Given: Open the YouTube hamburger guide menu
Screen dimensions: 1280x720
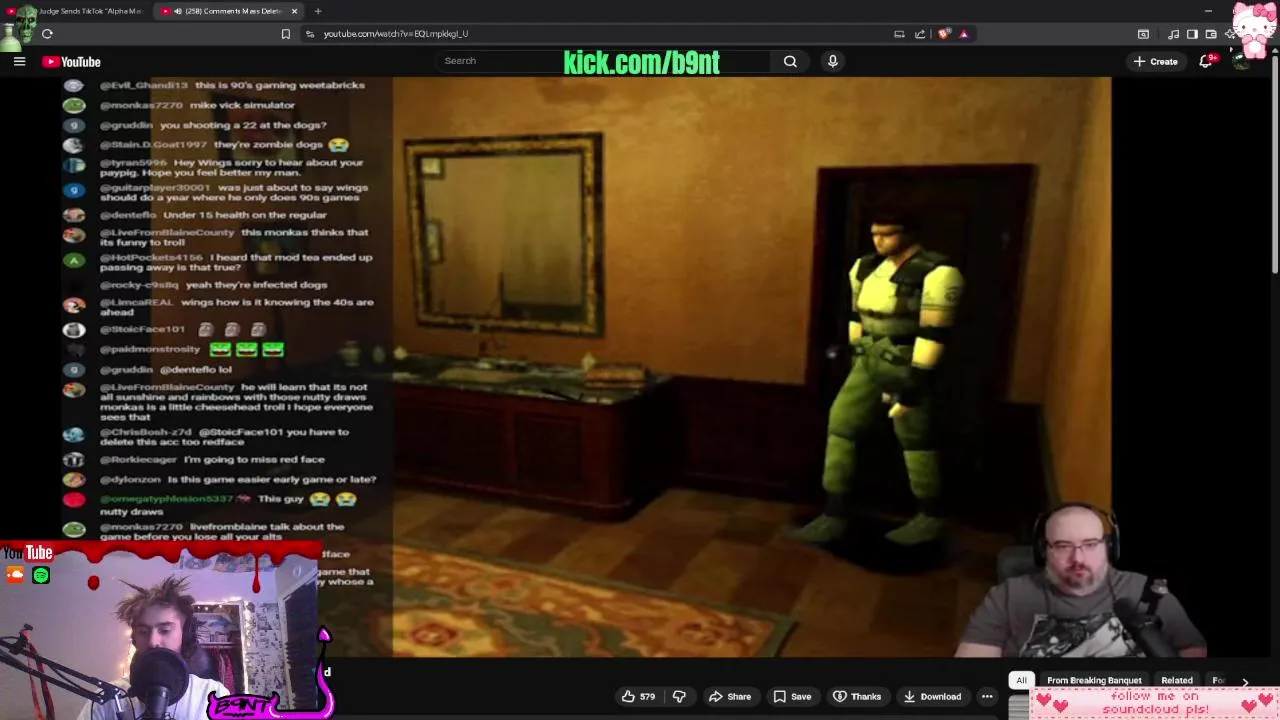Looking at the screenshot, I should pyautogui.click(x=19, y=62).
